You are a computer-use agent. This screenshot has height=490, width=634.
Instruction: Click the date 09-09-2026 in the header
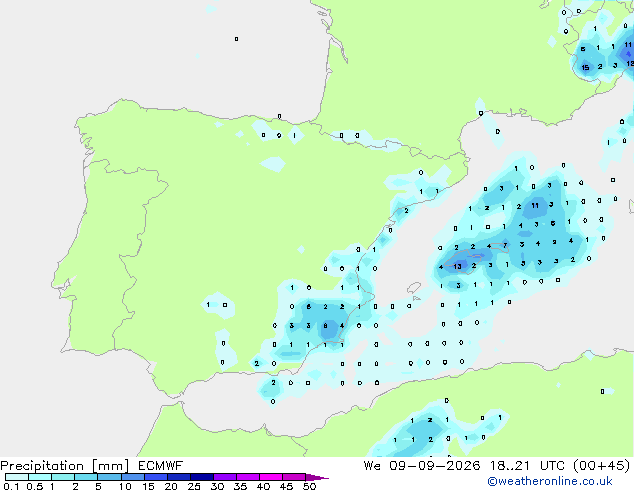click(435, 466)
